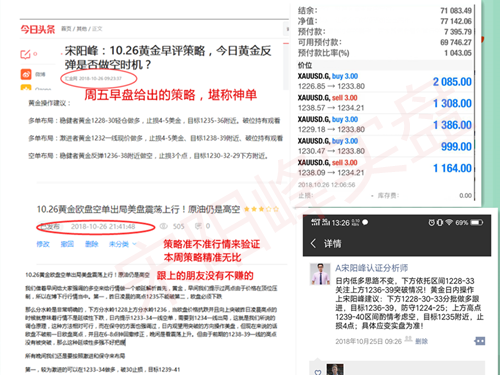The image size is (500, 375).
Task: Click the 999.00 profit value
Action: (x=456, y=146)
